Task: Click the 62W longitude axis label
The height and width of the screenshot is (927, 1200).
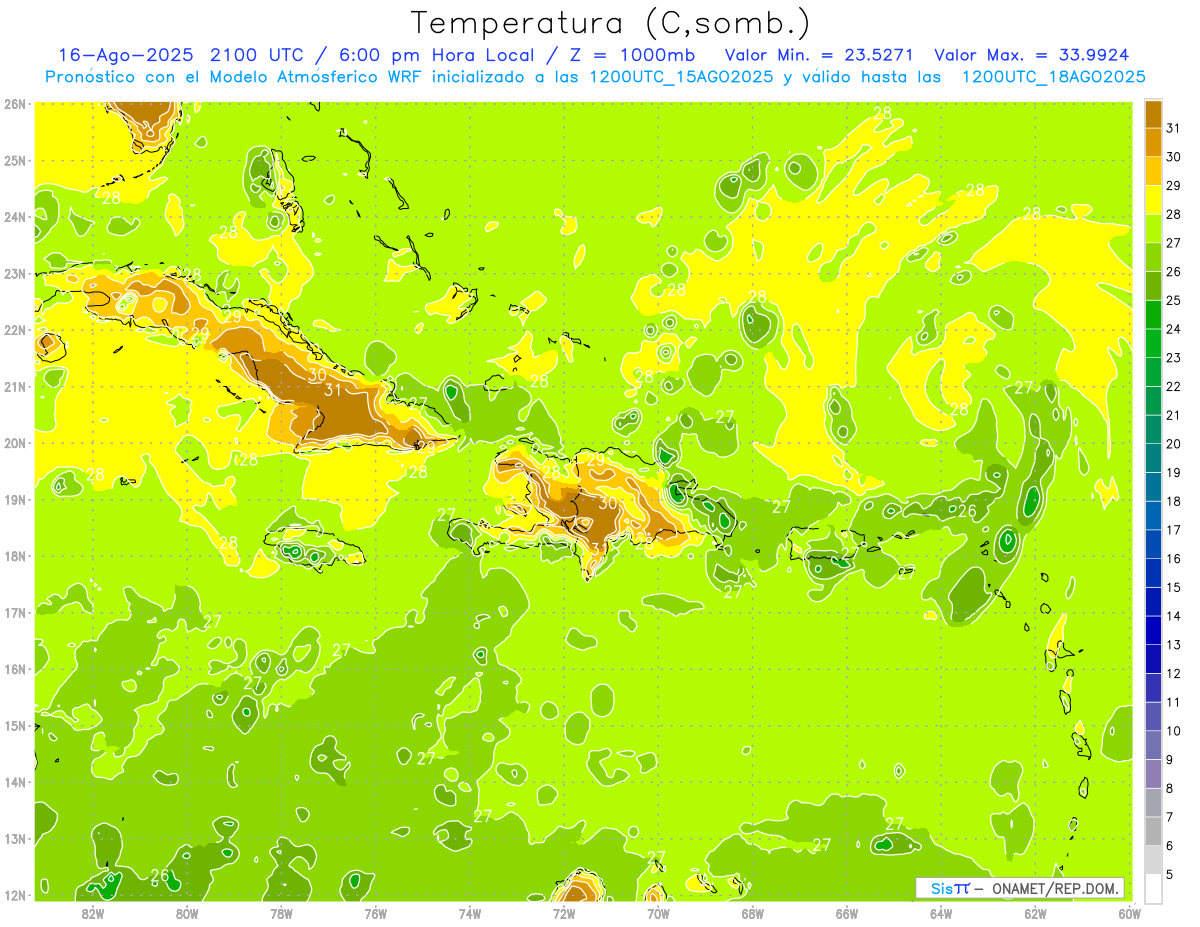Action: click(x=1035, y=913)
